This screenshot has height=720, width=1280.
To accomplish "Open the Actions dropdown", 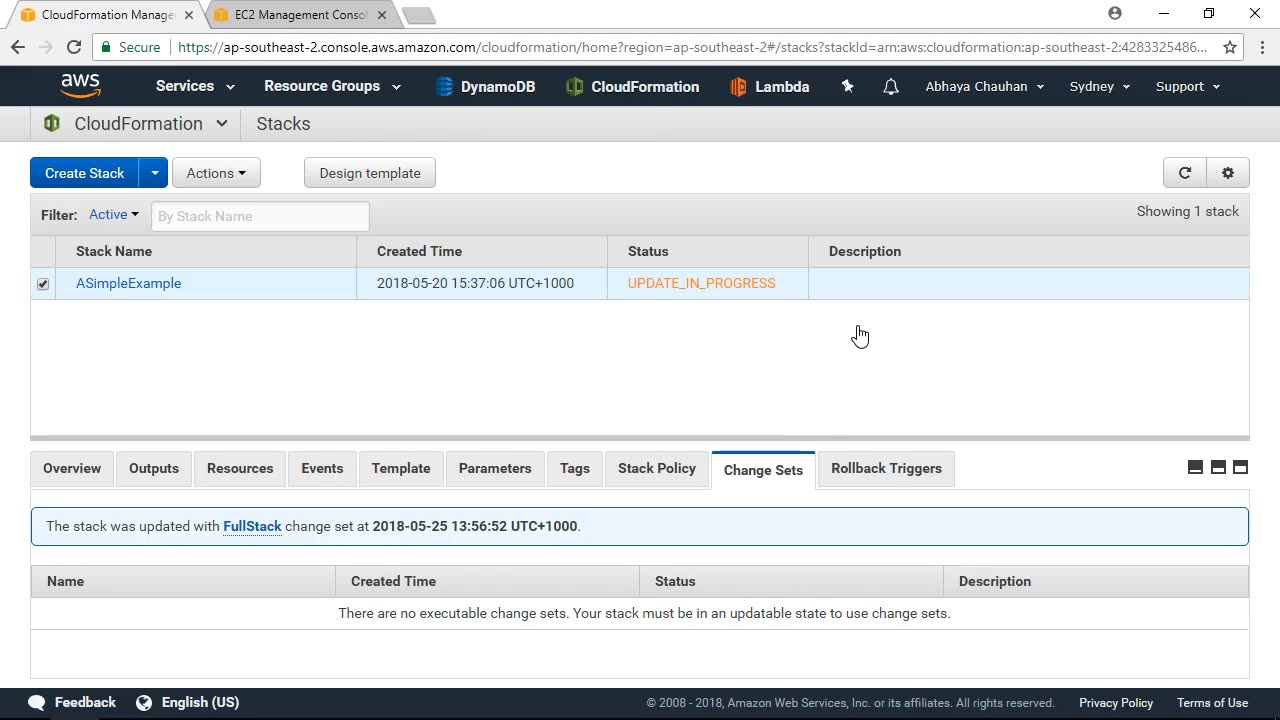I will (x=216, y=173).
